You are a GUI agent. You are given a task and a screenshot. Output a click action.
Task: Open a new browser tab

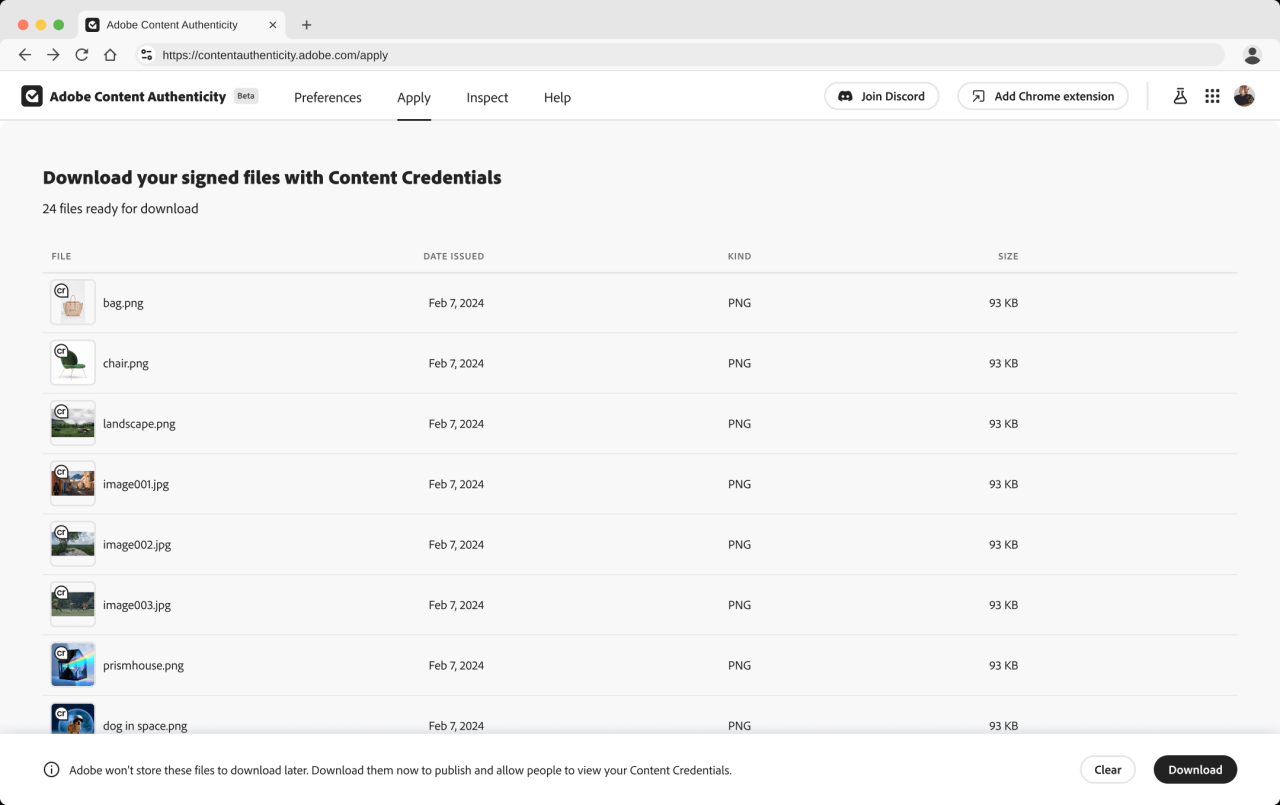(307, 24)
